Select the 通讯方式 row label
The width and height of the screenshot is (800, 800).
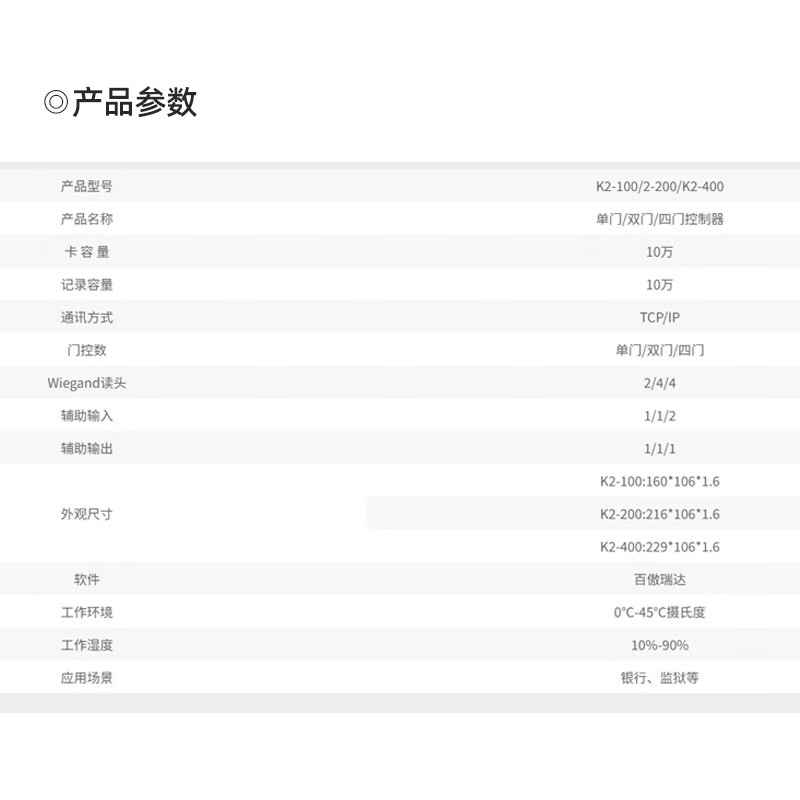[87, 318]
